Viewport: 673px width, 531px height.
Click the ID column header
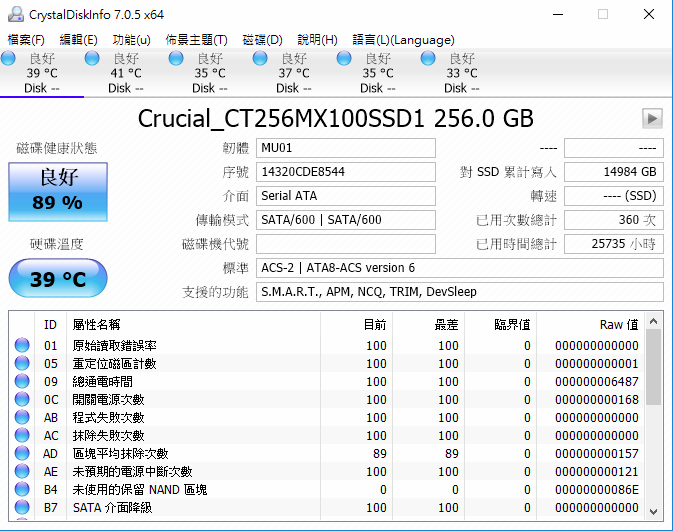pyautogui.click(x=50, y=325)
